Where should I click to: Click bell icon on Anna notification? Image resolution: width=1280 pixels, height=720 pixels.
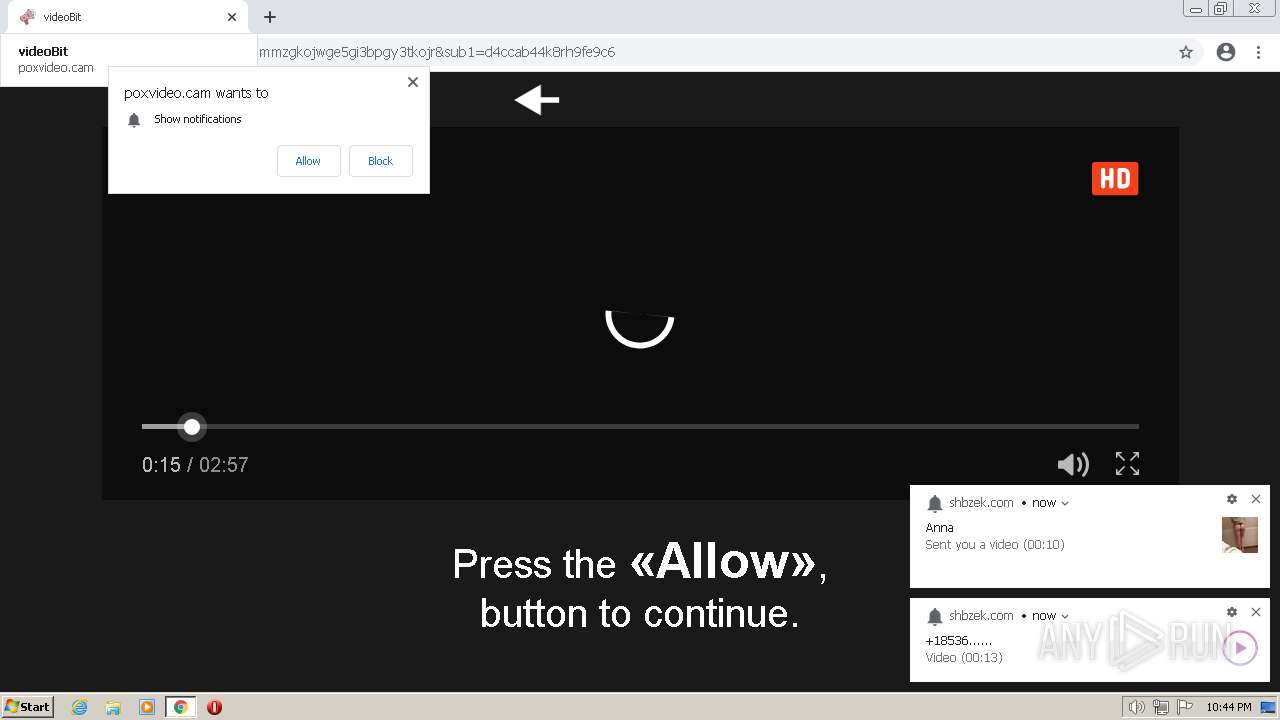tap(935, 503)
